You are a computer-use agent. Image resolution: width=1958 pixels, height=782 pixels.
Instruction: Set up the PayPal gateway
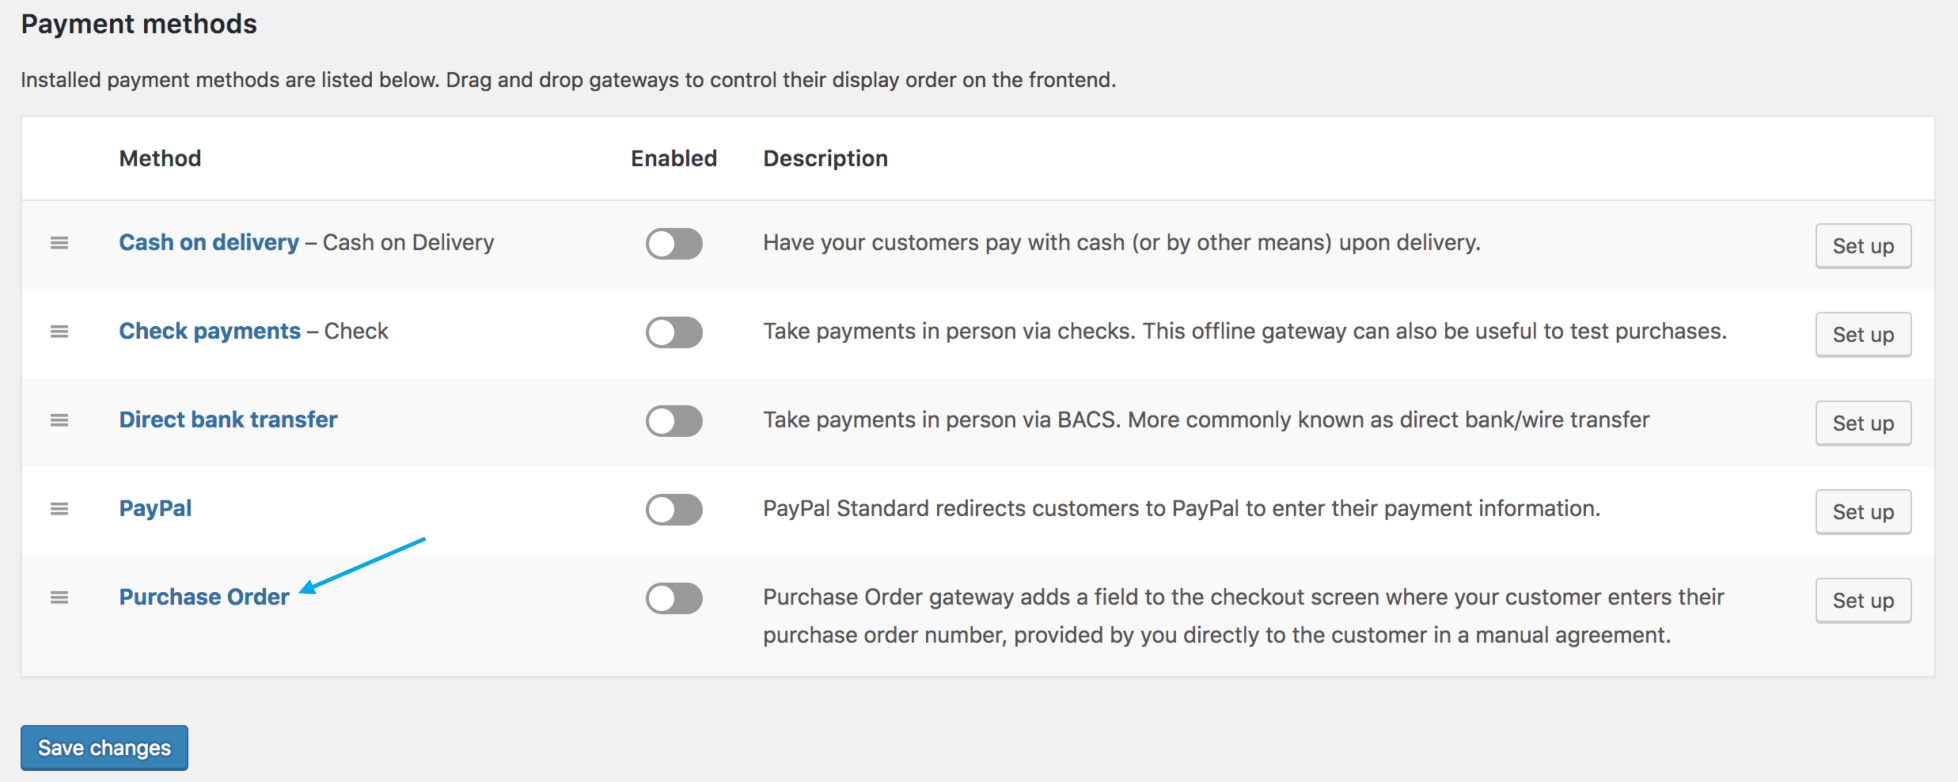click(x=1863, y=511)
